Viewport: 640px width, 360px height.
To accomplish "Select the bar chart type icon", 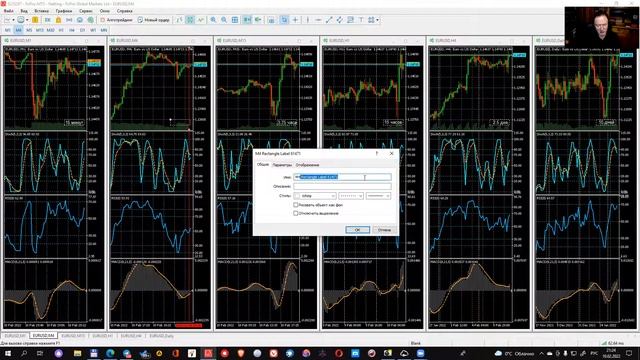I will tap(179, 20).
